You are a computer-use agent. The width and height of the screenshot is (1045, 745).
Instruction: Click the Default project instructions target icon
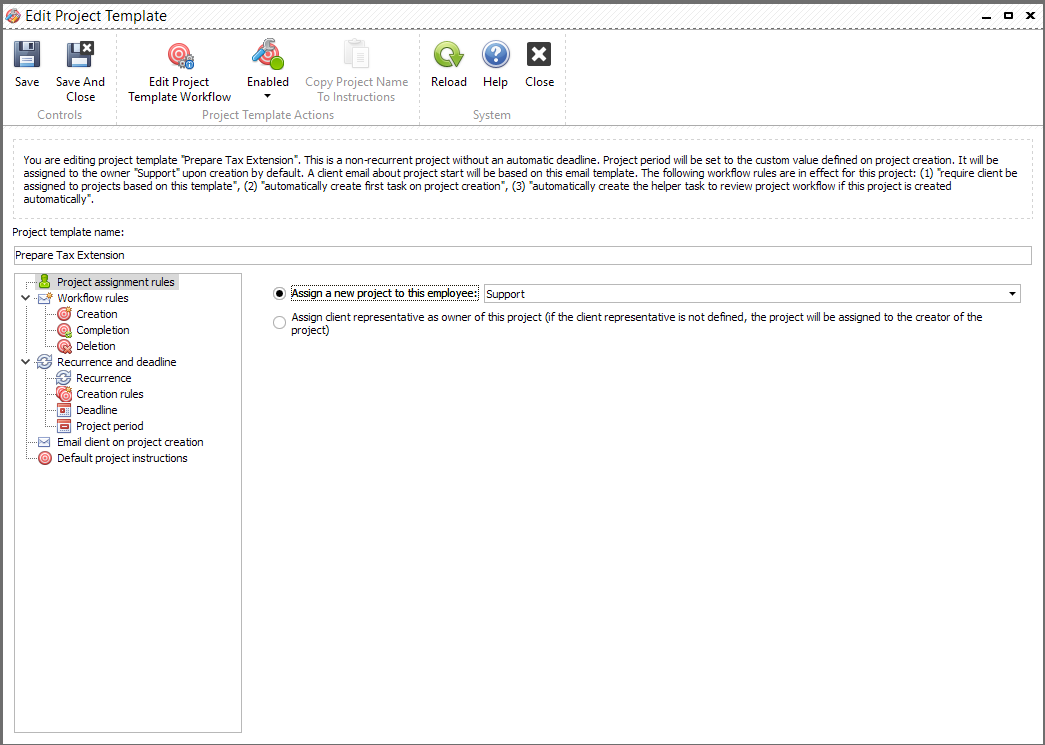(45, 458)
